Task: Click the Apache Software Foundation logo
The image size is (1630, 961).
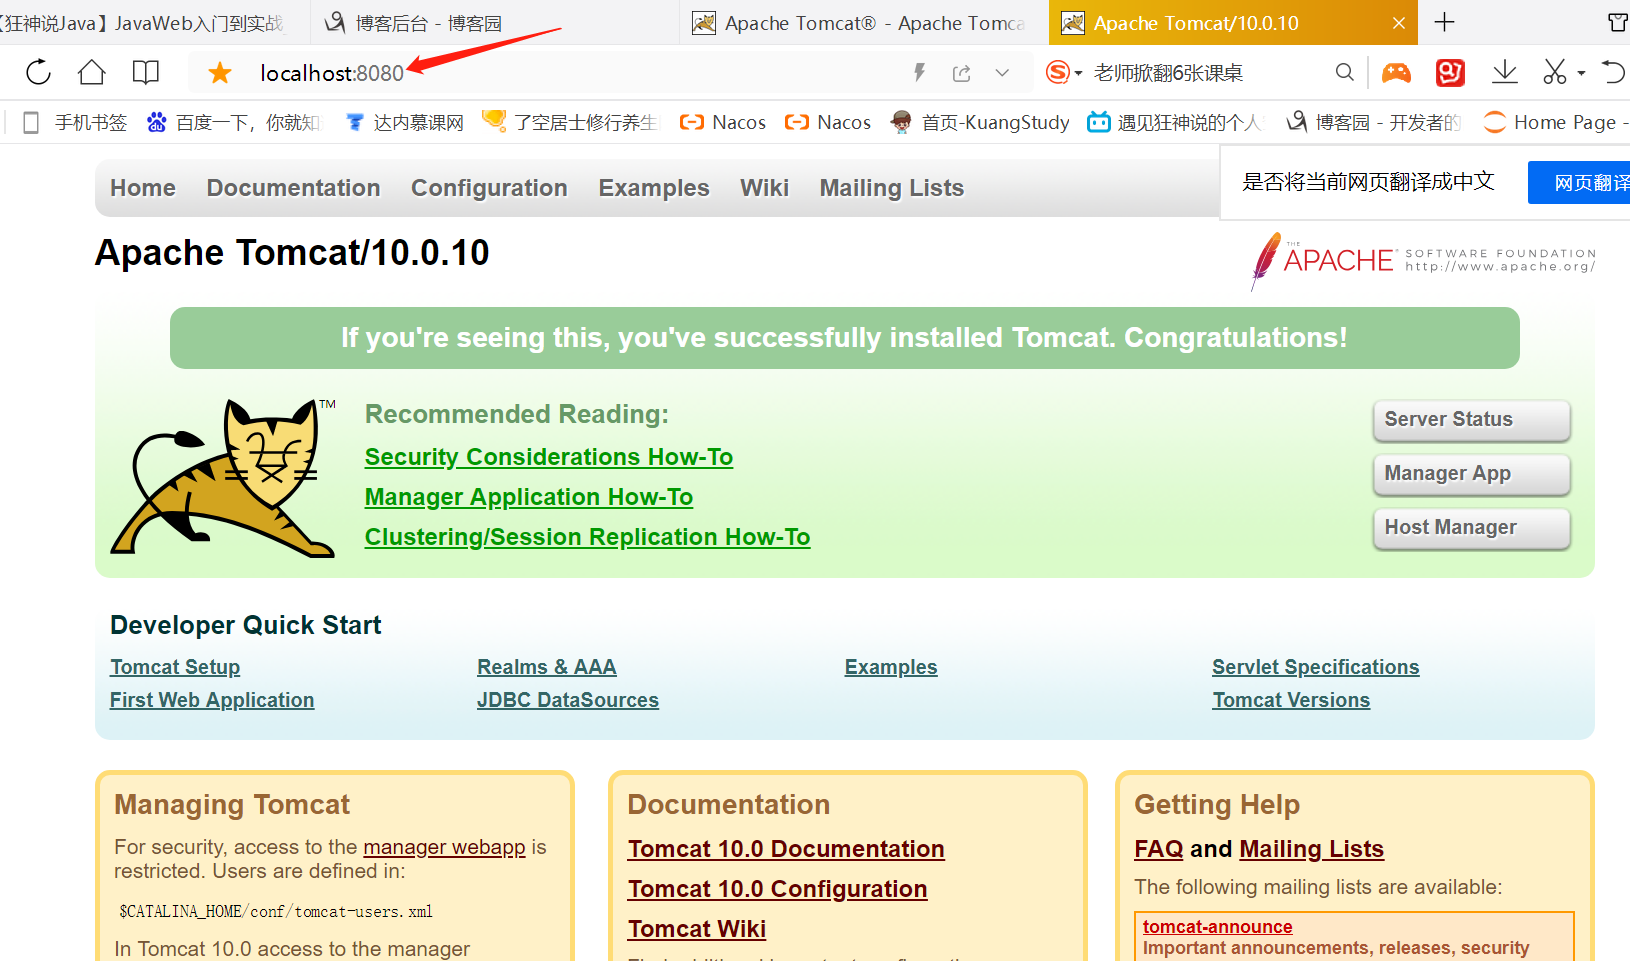Action: (x=1423, y=261)
